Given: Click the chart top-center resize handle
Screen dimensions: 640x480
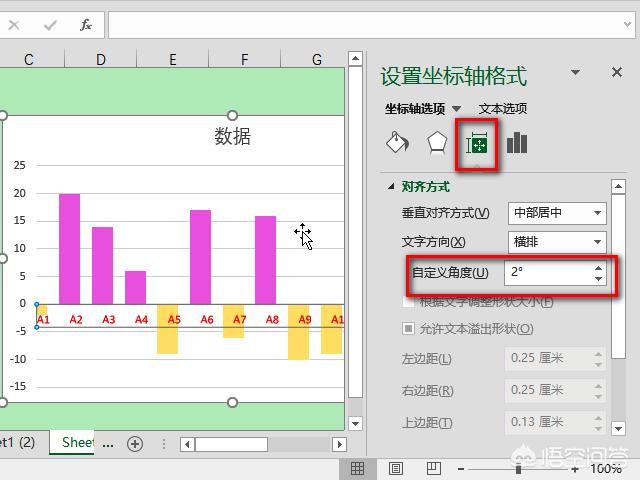Looking at the screenshot, I should pyautogui.click(x=232, y=116).
